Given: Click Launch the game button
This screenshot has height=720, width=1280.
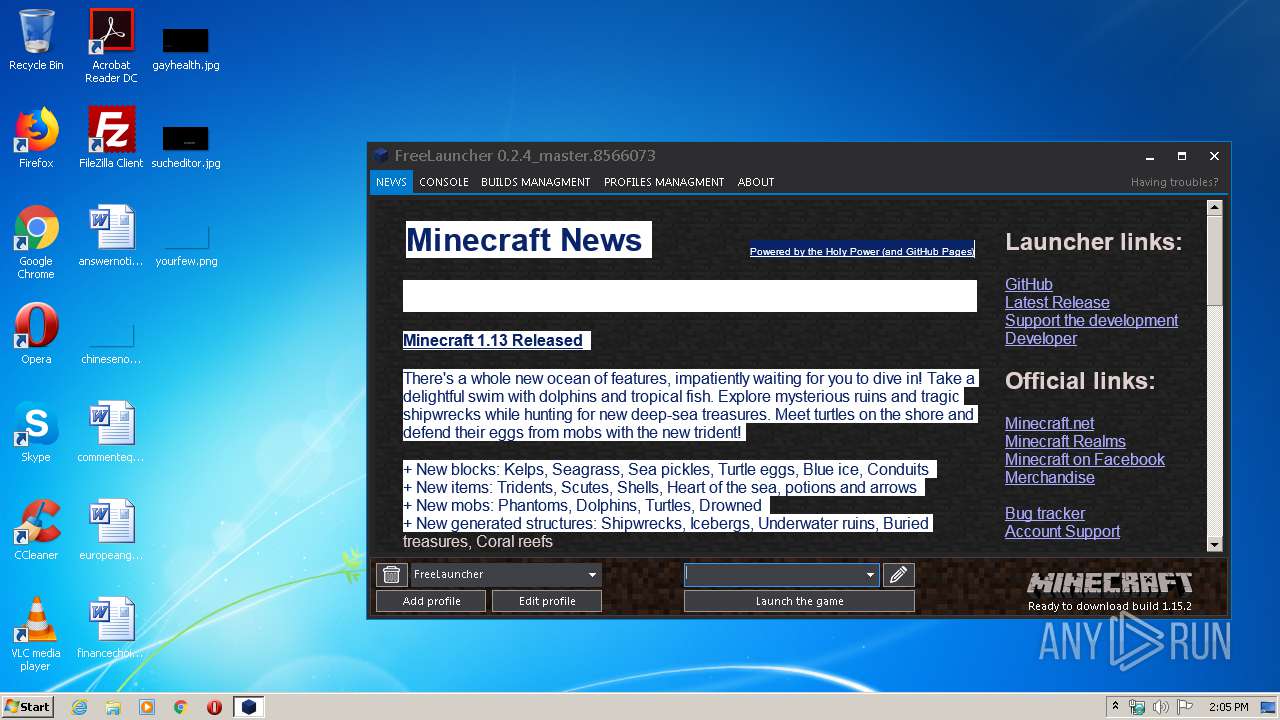Looking at the screenshot, I should point(799,601).
